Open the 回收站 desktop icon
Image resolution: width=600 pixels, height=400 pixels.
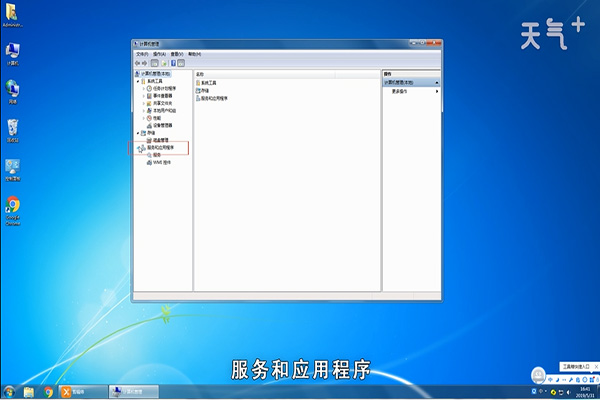[13, 131]
